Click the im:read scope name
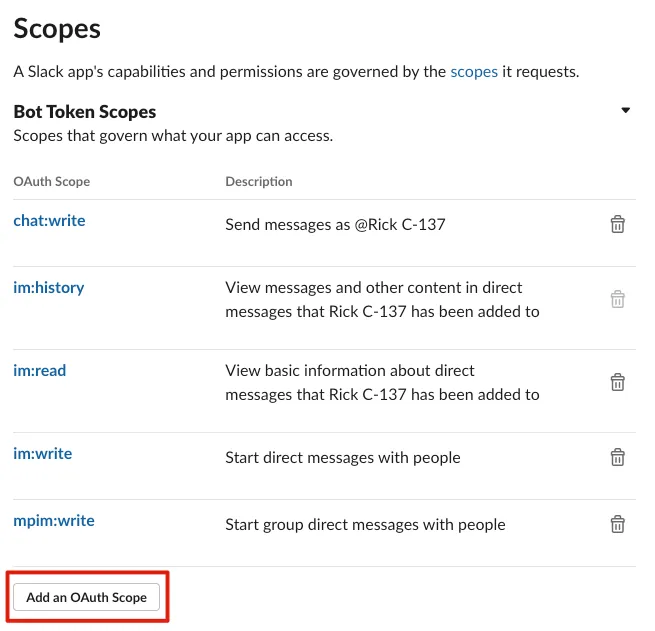 (x=40, y=370)
